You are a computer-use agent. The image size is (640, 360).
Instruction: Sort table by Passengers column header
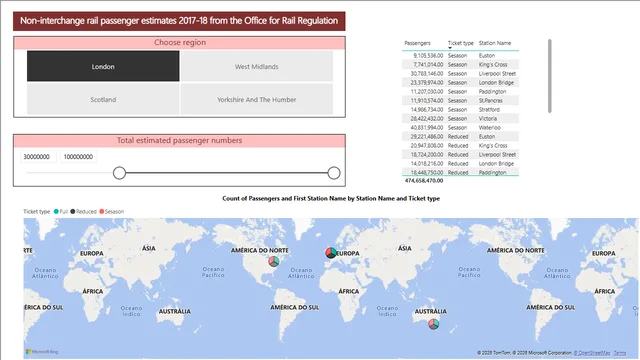417,43
